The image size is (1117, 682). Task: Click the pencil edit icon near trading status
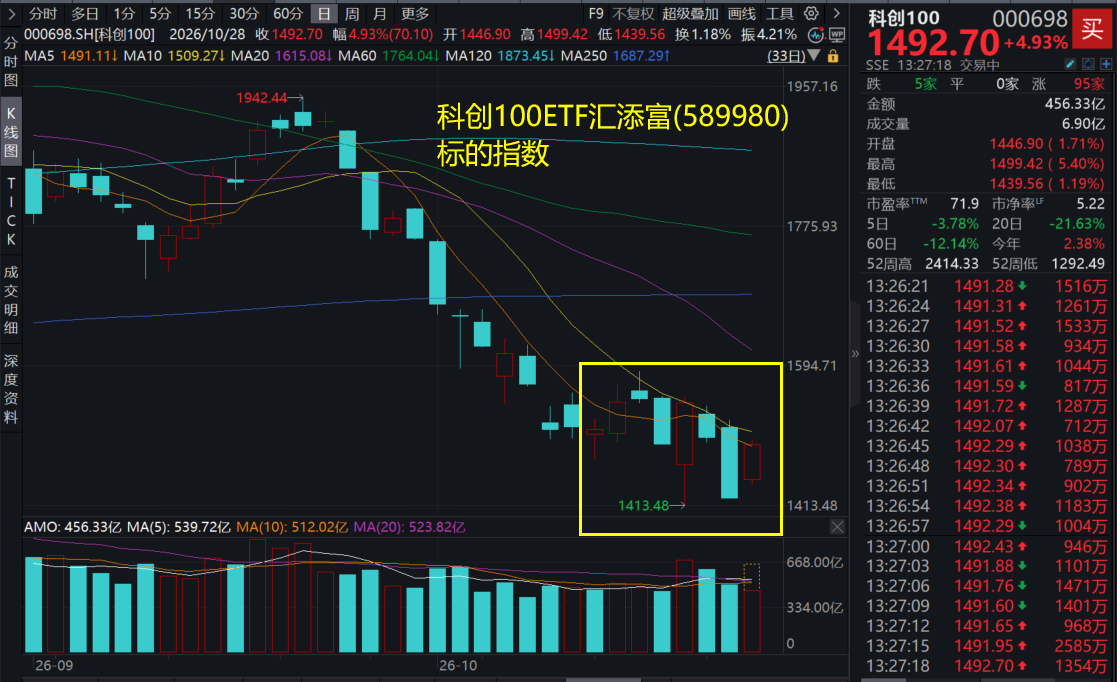click(x=1070, y=64)
